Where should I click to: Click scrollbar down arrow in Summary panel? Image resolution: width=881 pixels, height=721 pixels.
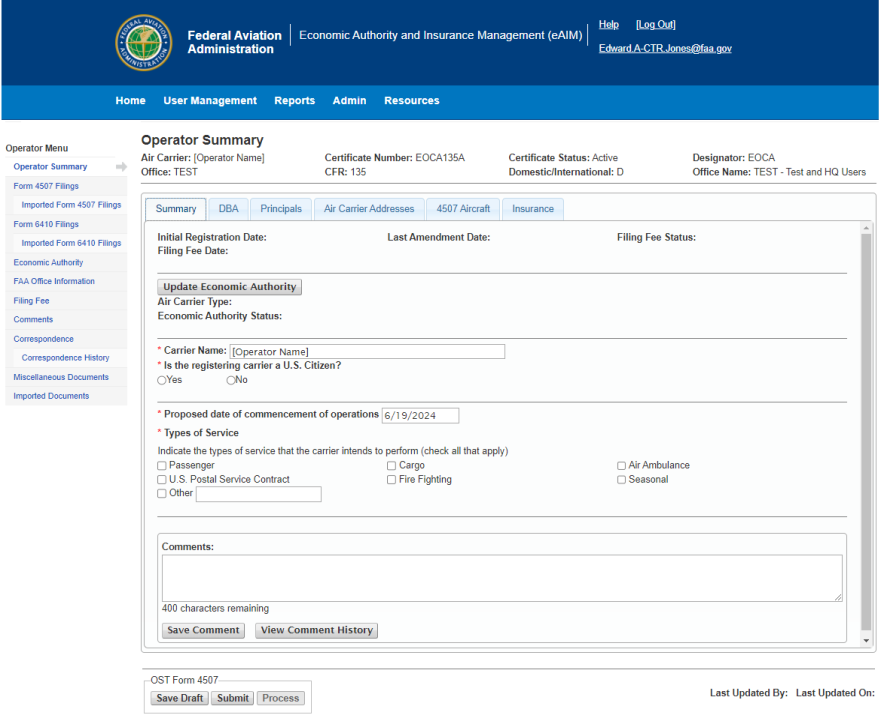pos(866,641)
